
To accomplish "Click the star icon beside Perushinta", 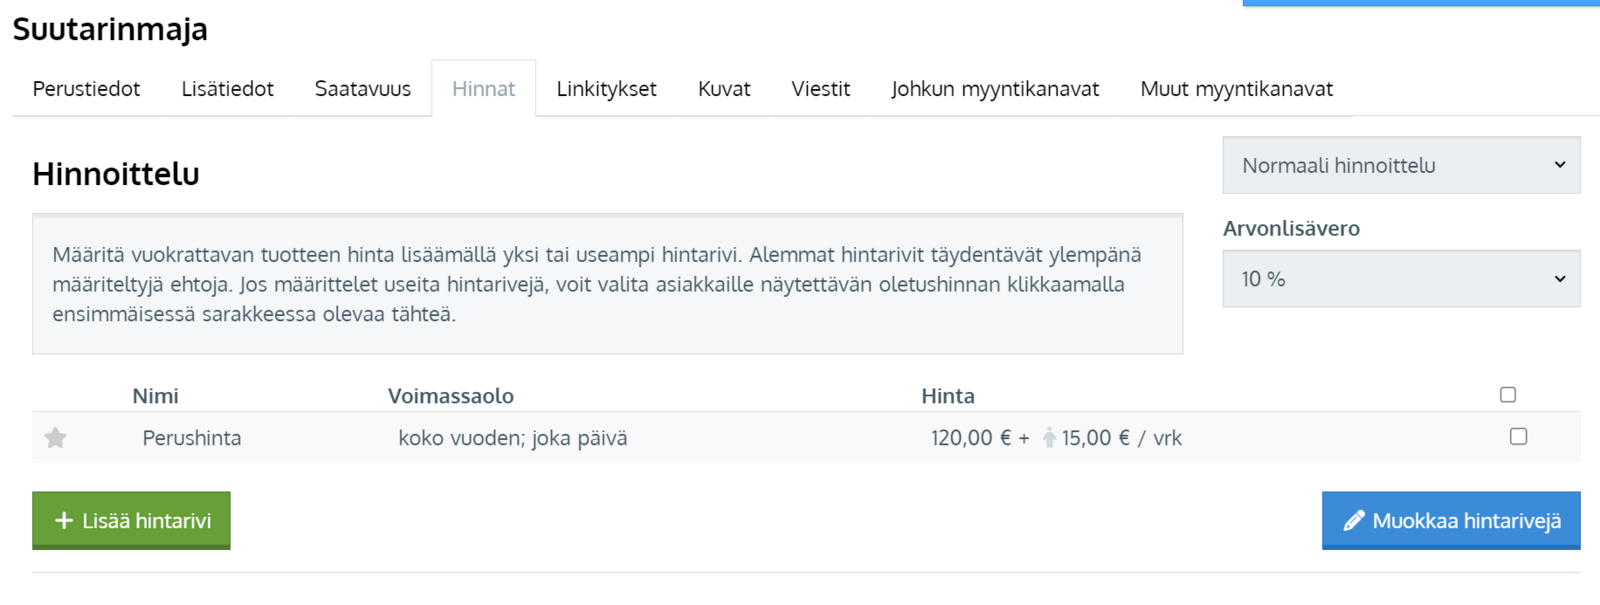I will pyautogui.click(x=56, y=438).
